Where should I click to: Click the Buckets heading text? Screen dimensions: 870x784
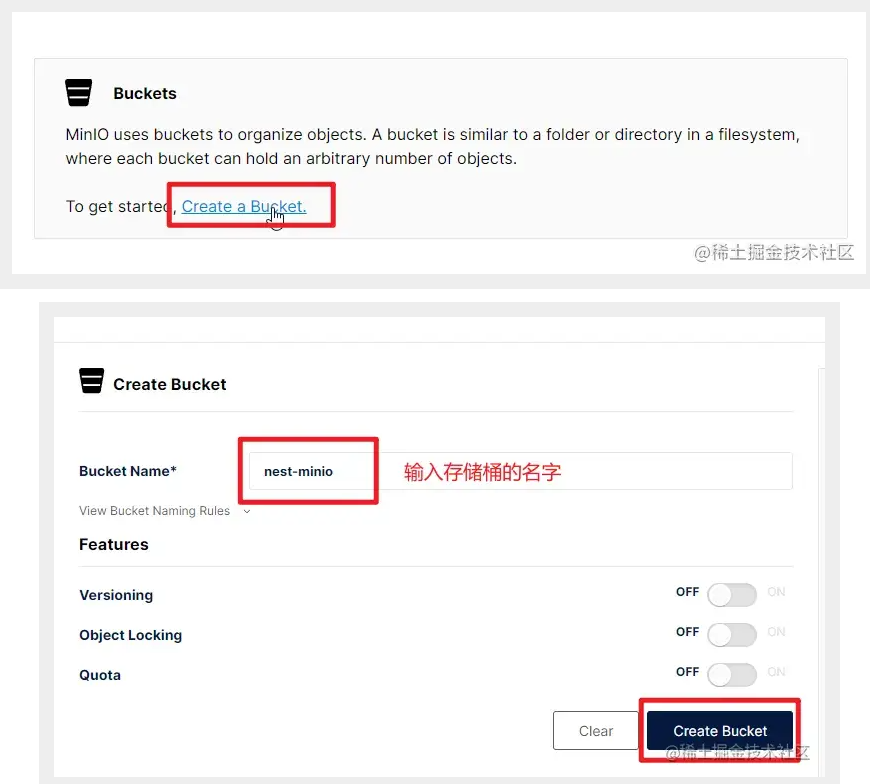[145, 93]
